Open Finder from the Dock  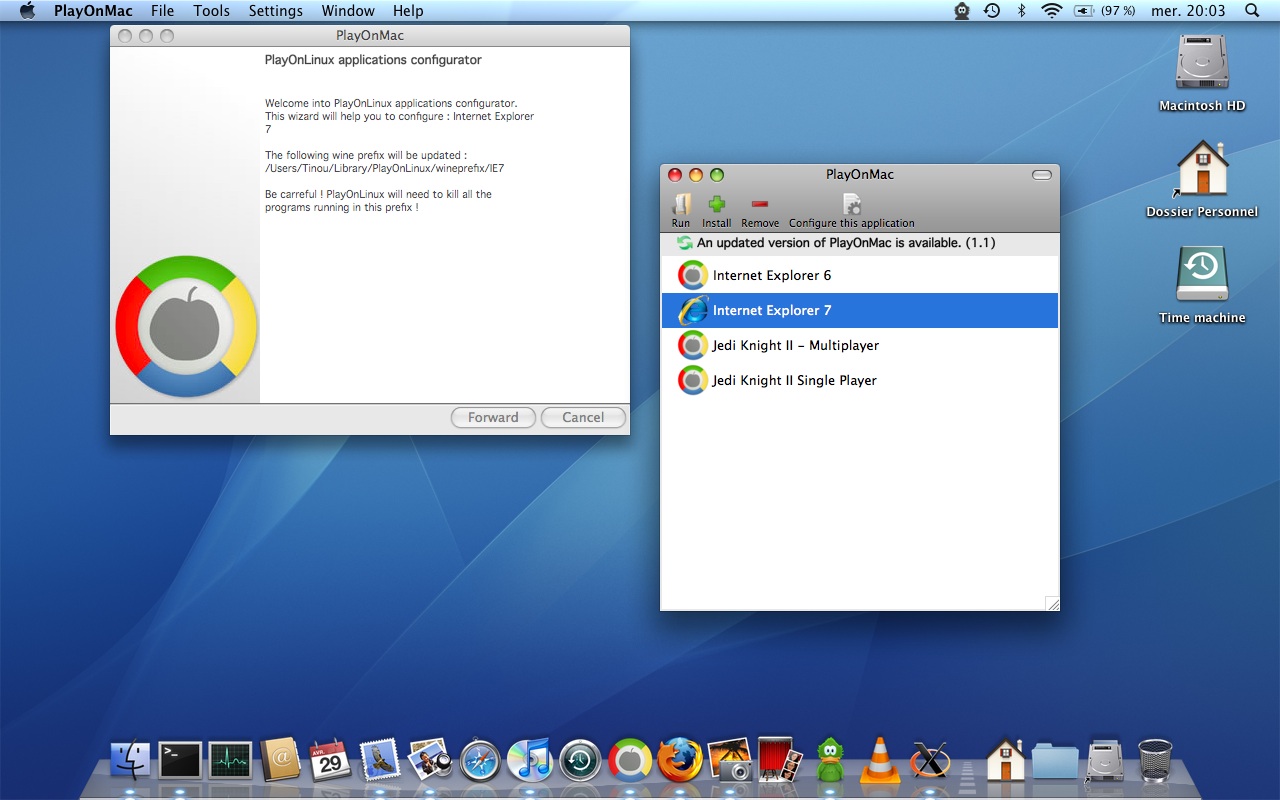click(130, 761)
